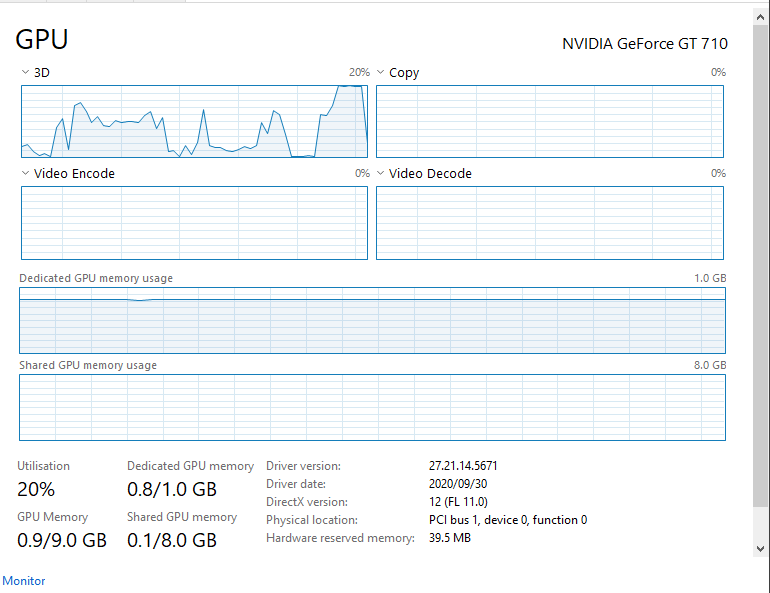Open the Video Encode engine dropdown
The height and width of the screenshot is (593, 770).
pos(26,173)
